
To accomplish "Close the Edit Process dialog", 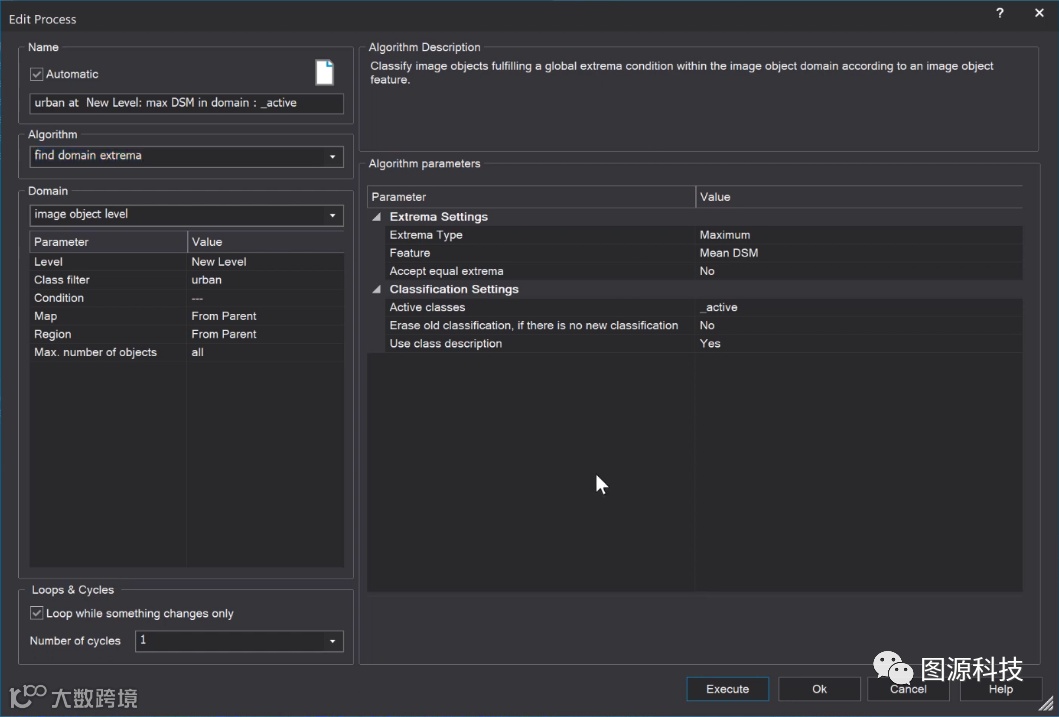I will (1039, 14).
